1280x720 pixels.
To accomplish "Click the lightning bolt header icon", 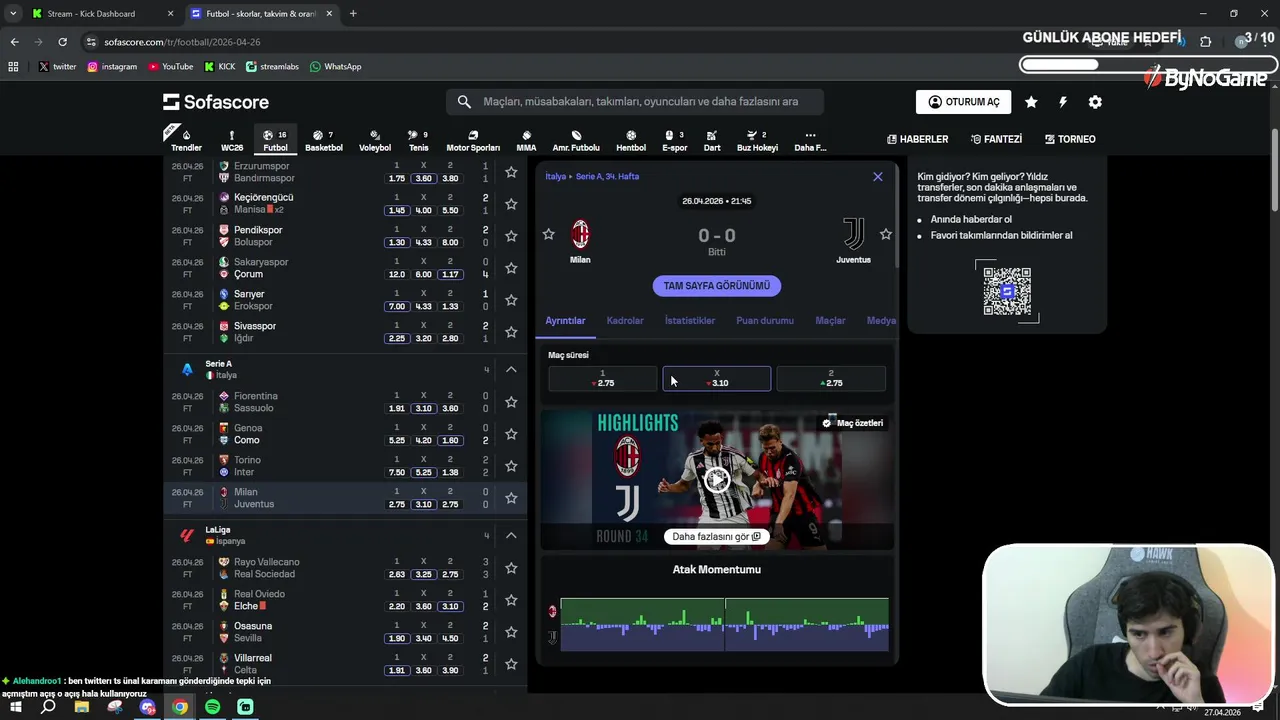I will [x=1063, y=102].
